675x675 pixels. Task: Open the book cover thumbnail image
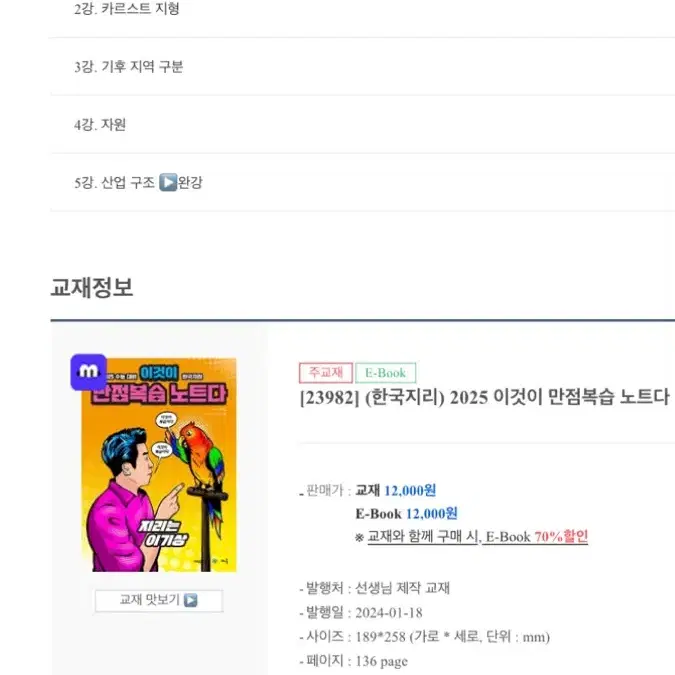[x=159, y=464]
